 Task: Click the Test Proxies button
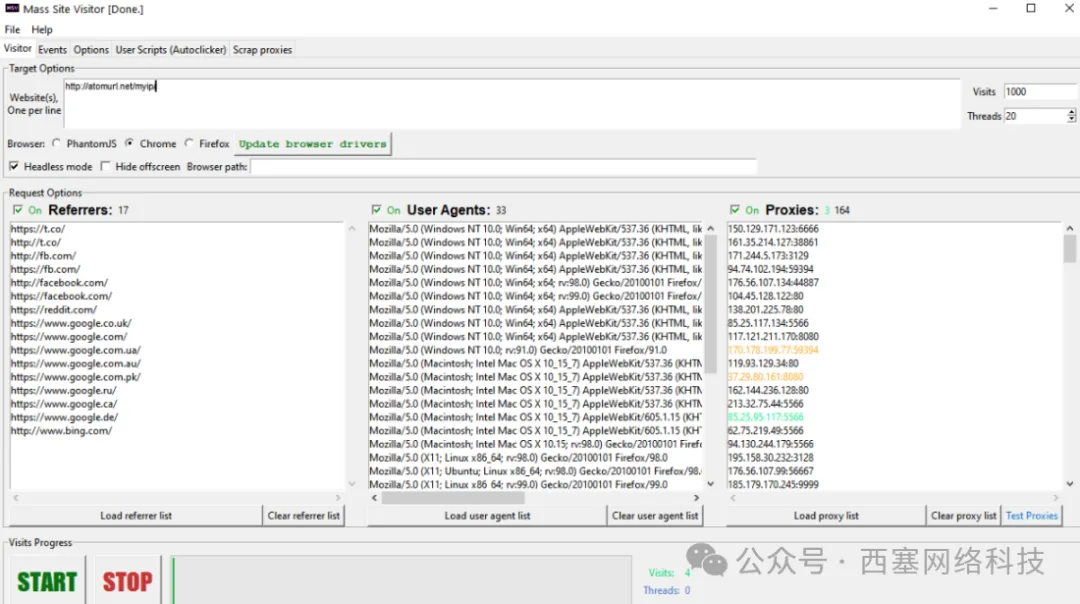pyautogui.click(x=1032, y=516)
